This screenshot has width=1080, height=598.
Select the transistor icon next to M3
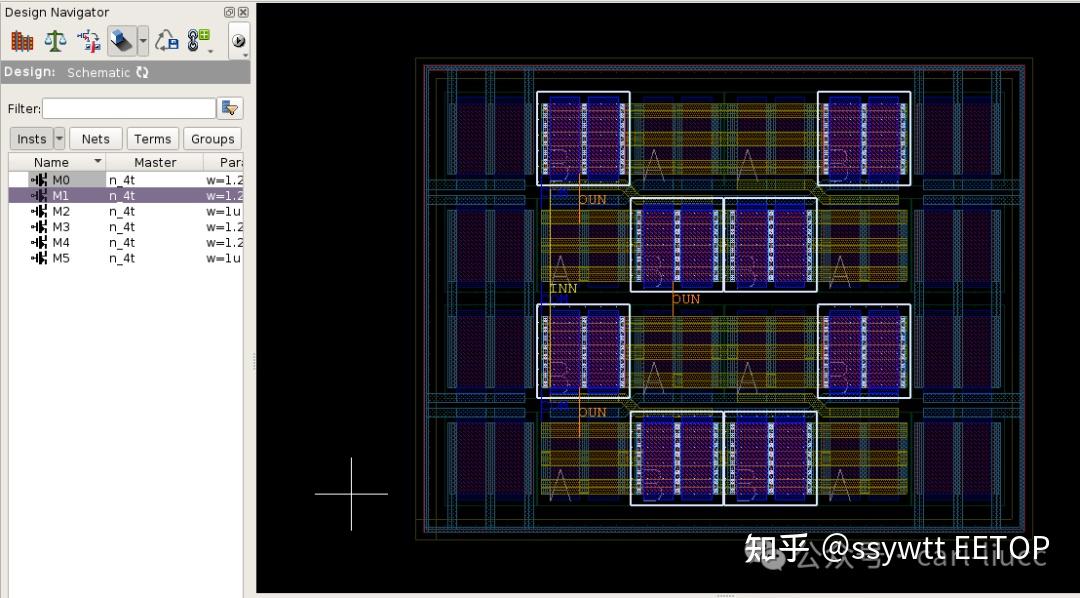40,227
